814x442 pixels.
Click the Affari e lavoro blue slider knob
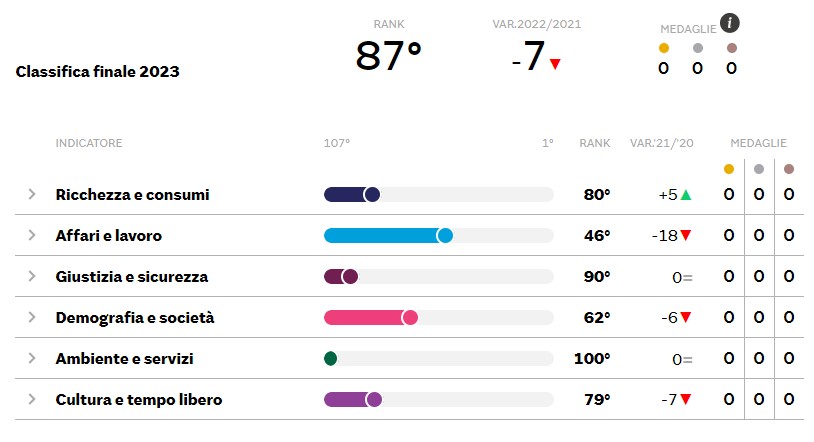[445, 236]
